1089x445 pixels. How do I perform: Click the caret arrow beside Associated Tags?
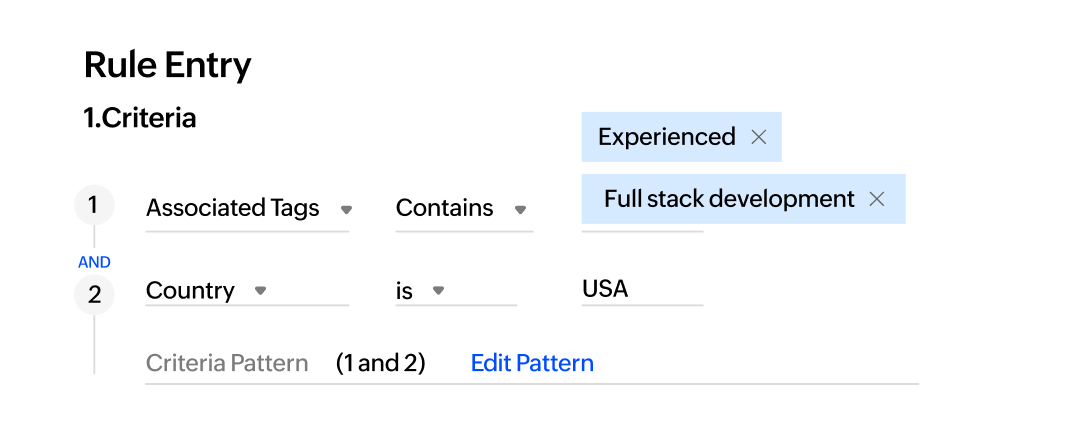pos(347,209)
